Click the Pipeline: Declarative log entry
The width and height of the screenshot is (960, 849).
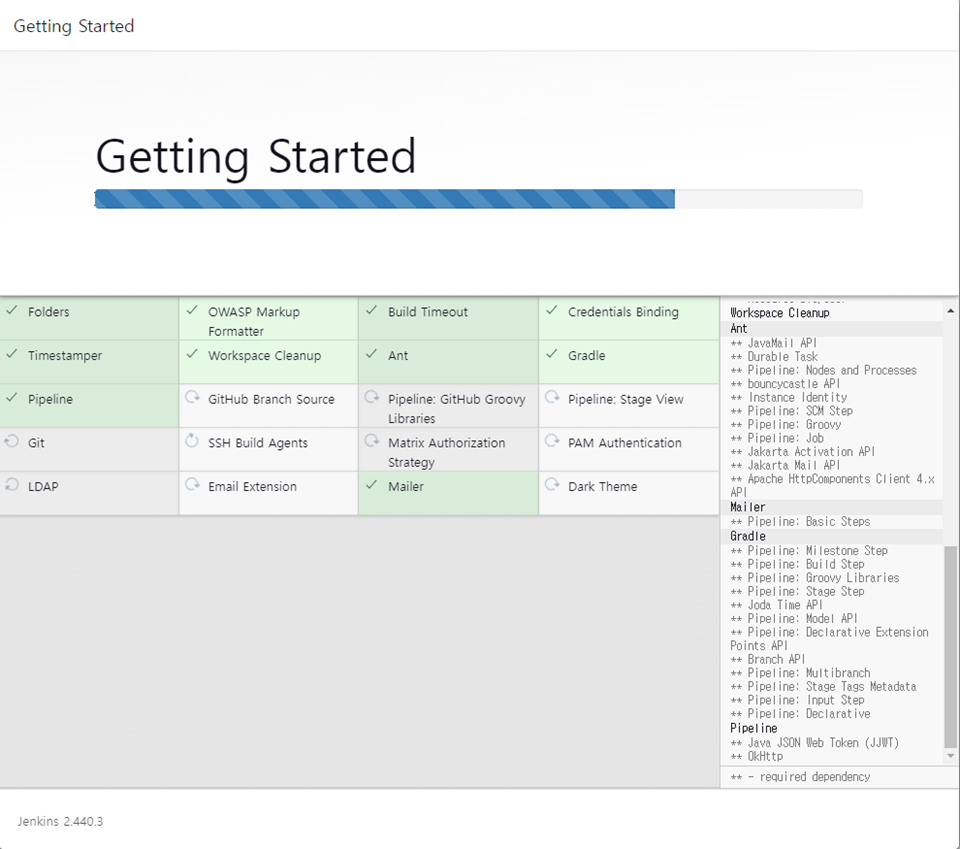pos(800,714)
